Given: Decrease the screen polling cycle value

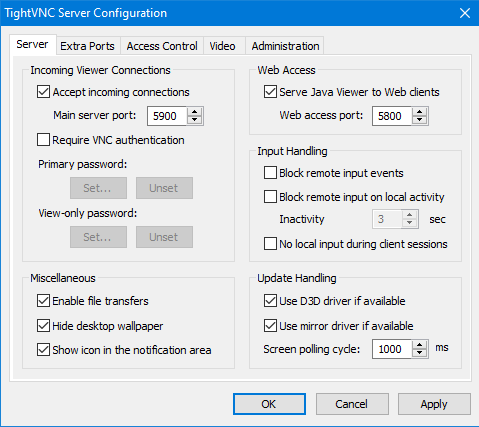Looking at the screenshot, I should pos(419,353).
